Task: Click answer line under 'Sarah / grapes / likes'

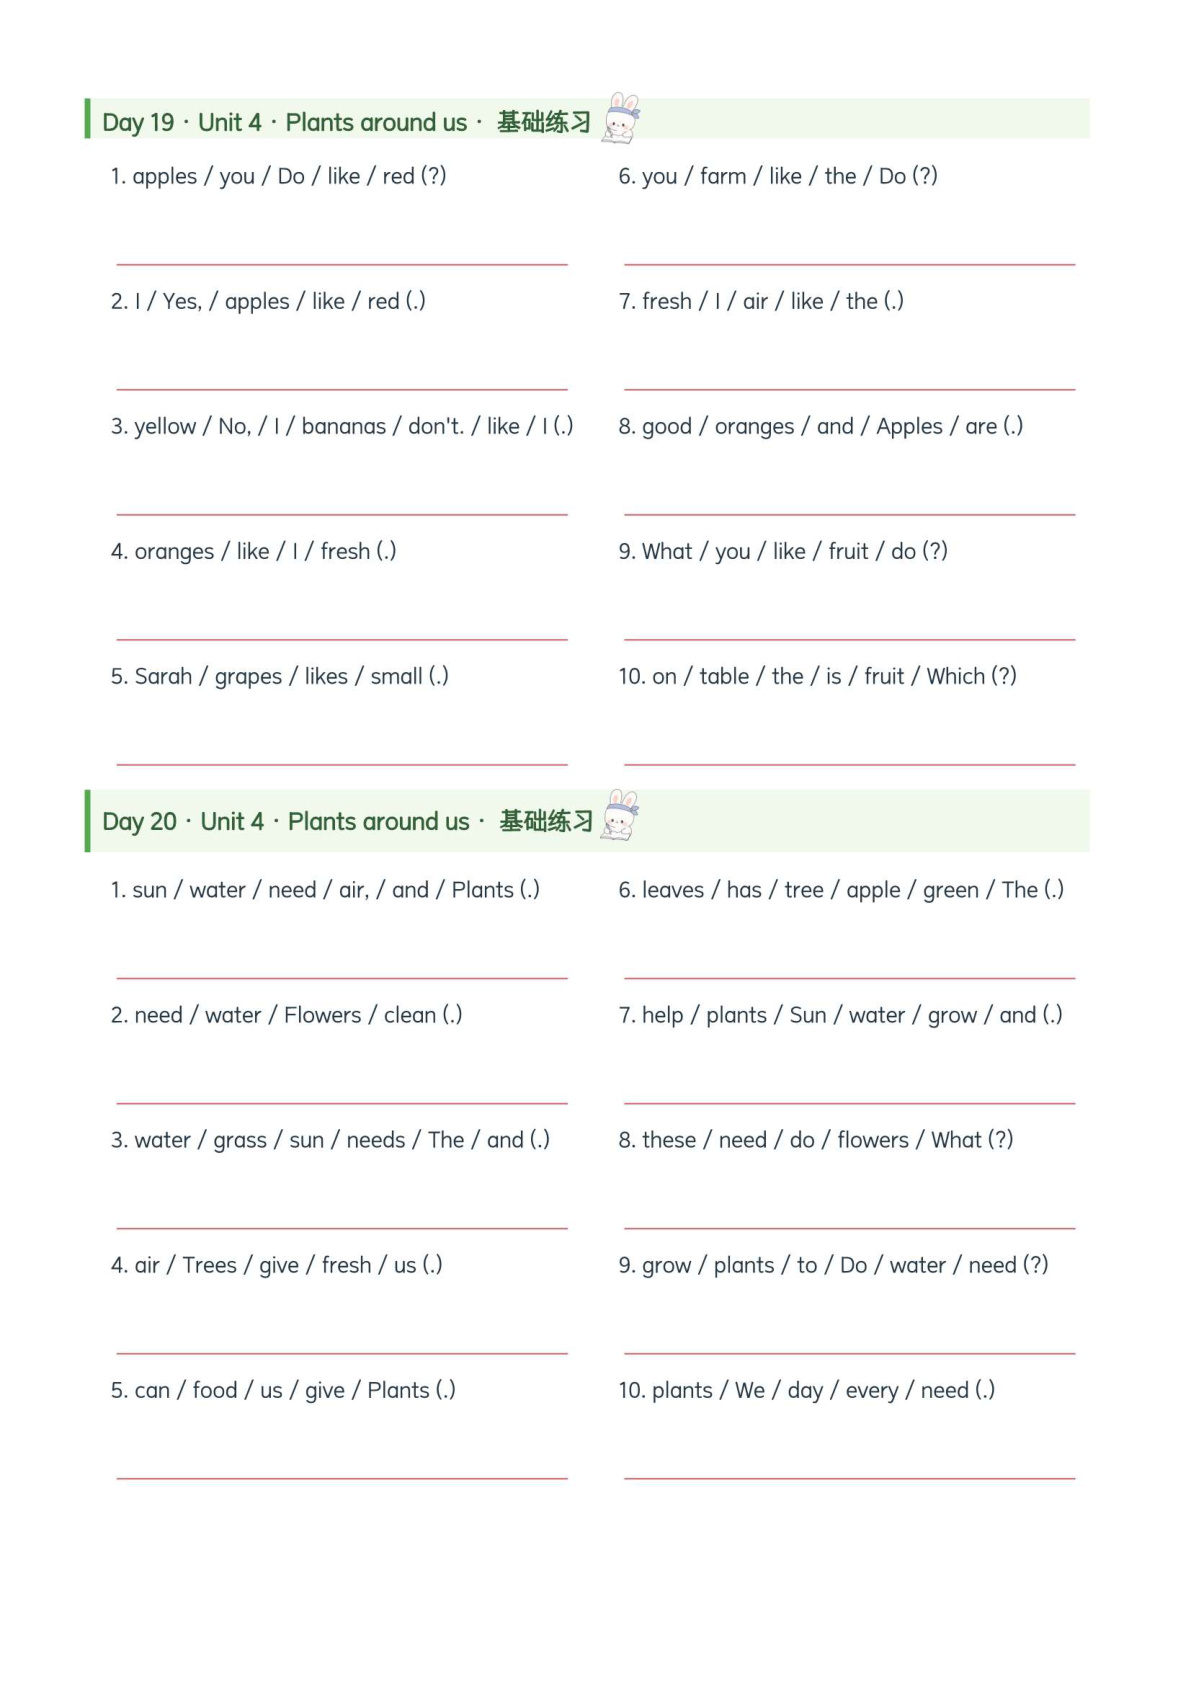Action: point(342,764)
